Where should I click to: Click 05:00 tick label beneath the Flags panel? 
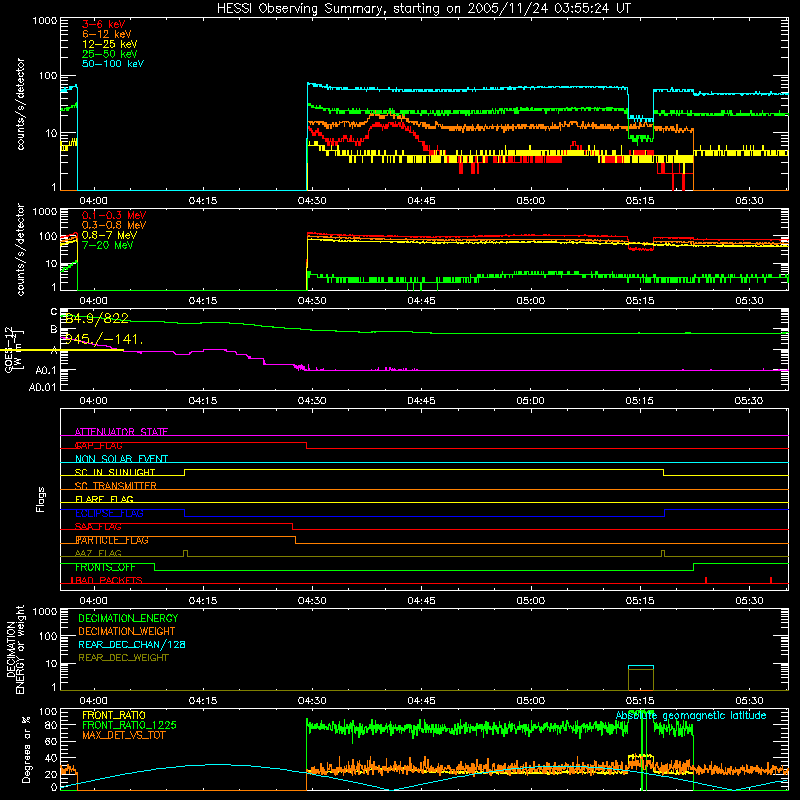point(531,601)
